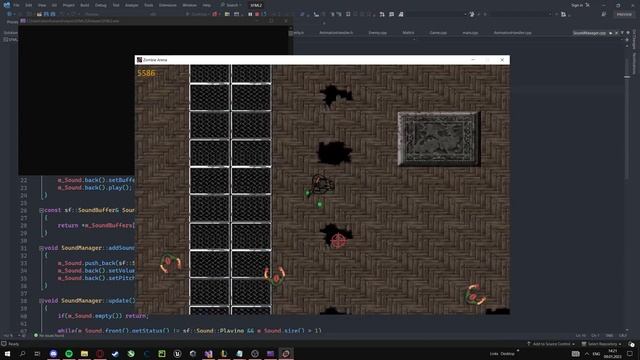The height and width of the screenshot is (360, 640).
Task: Open Task View on taskbar
Action: pos(38,353)
